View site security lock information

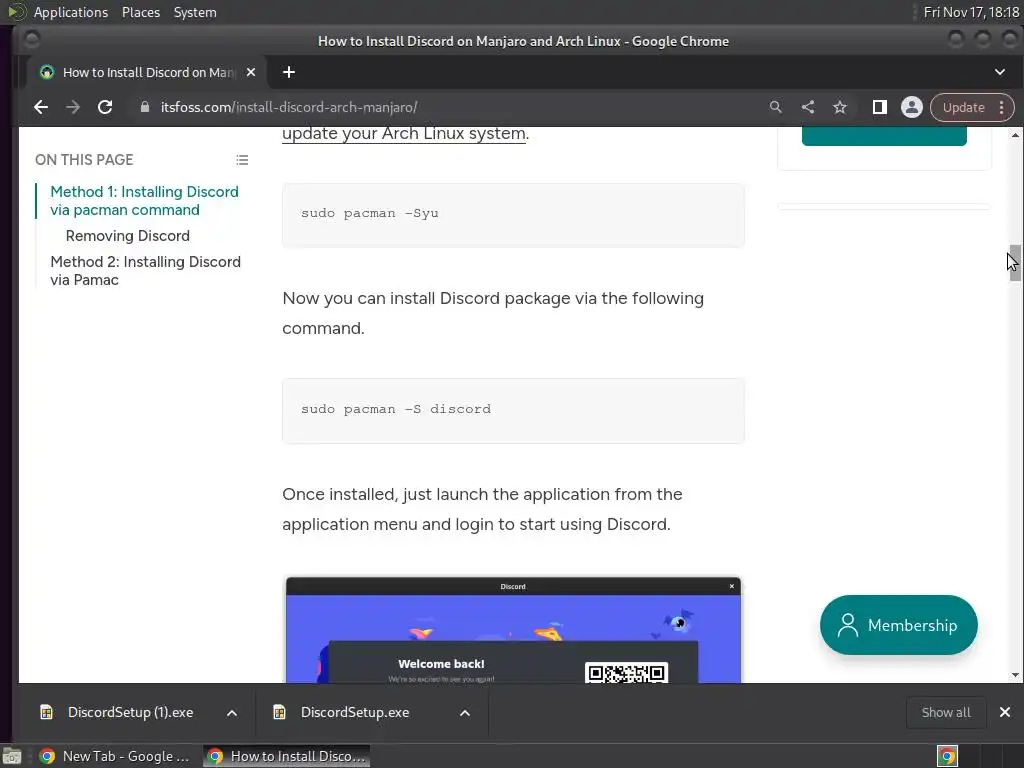(x=145, y=107)
